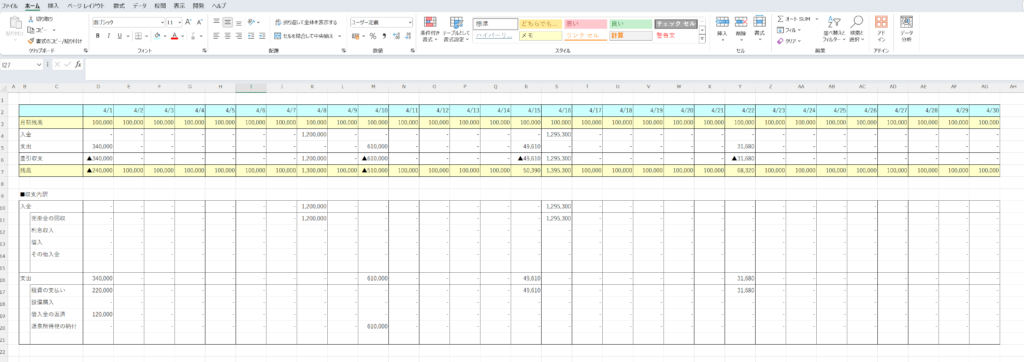Viewport: 1024px width, 362px height.
Task: Open the データ分析 data analysis icon
Action: 906,22
